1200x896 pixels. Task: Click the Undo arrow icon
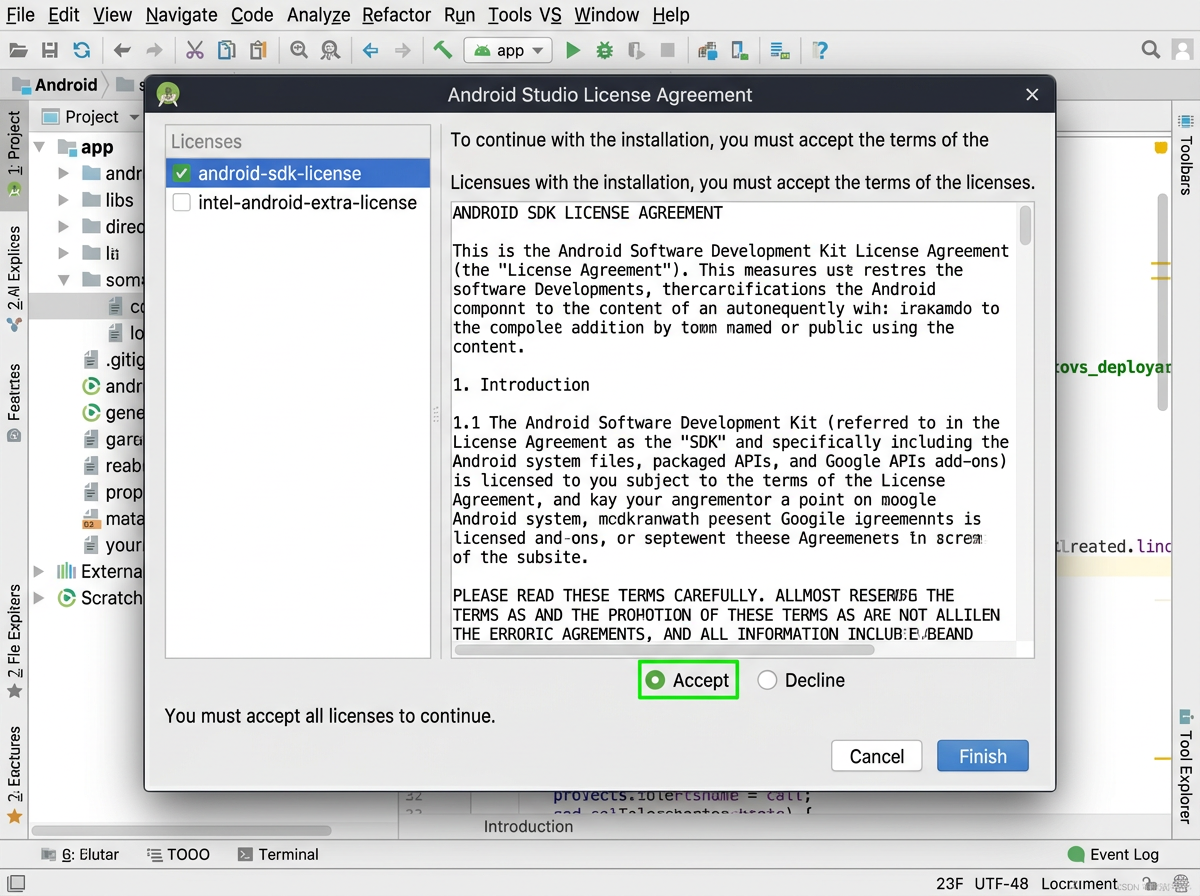coord(122,50)
